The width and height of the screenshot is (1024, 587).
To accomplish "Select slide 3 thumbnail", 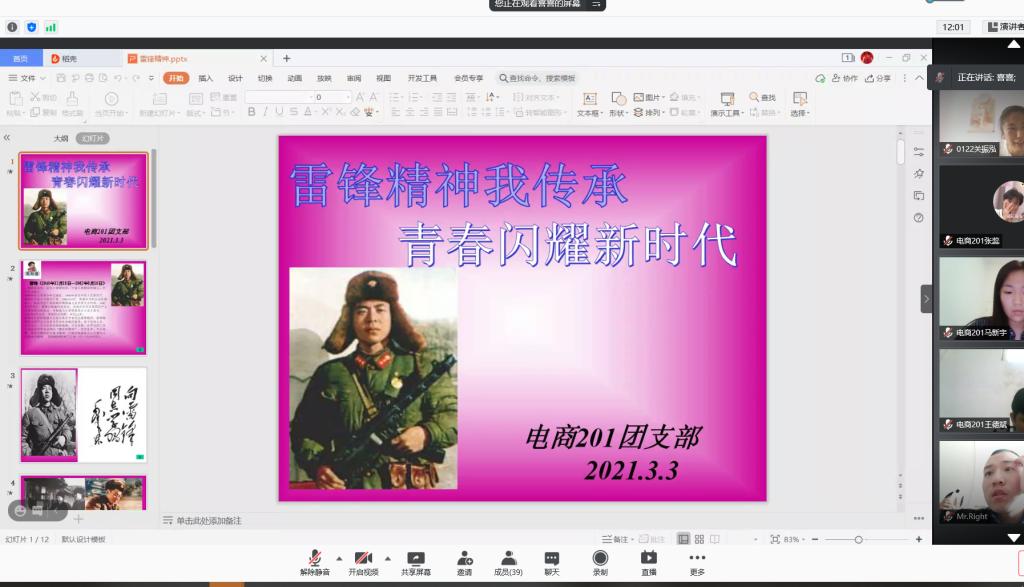I will (84, 415).
